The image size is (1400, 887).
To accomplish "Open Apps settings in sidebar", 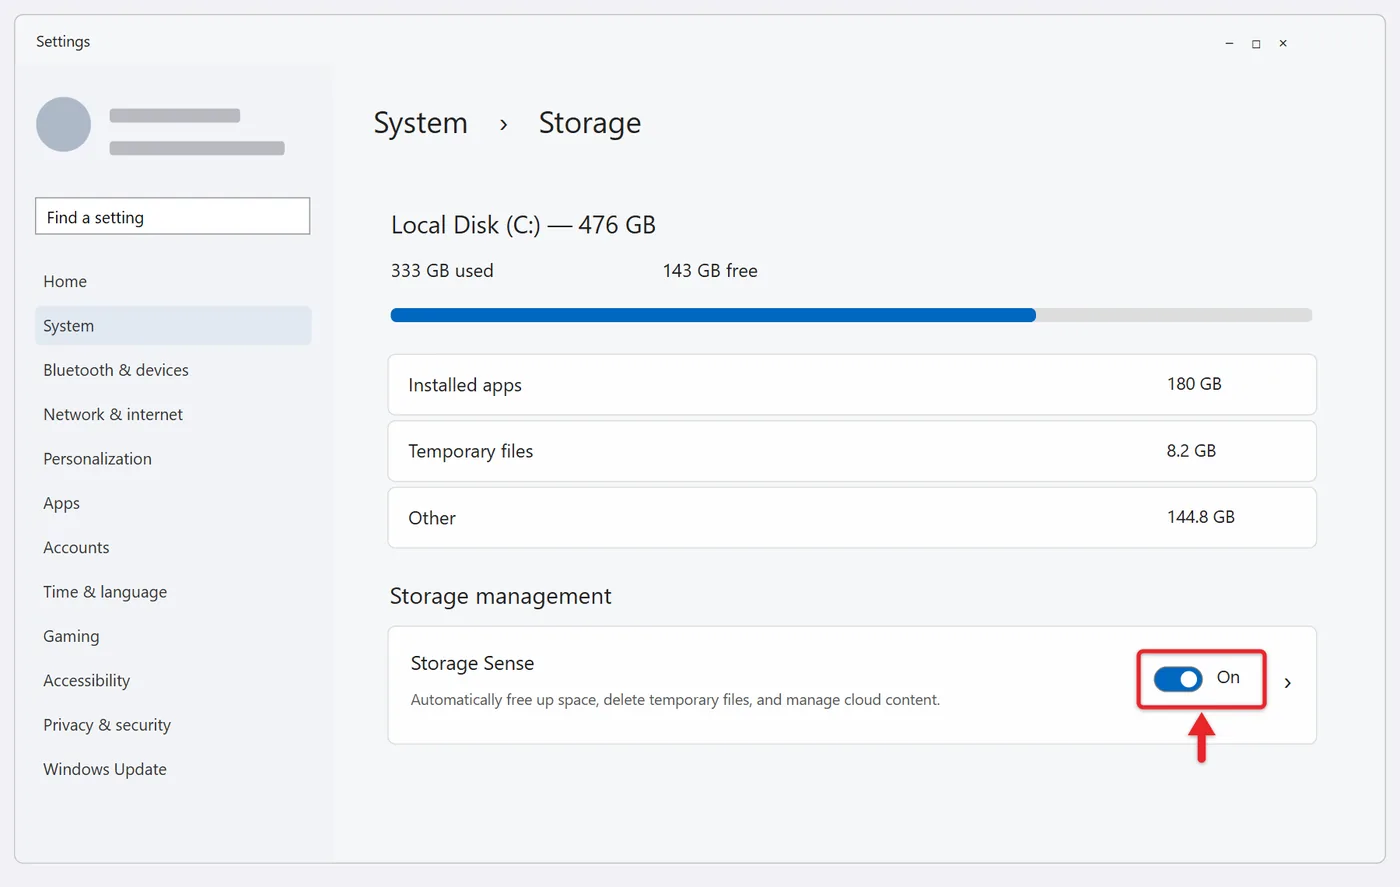I will [61, 503].
